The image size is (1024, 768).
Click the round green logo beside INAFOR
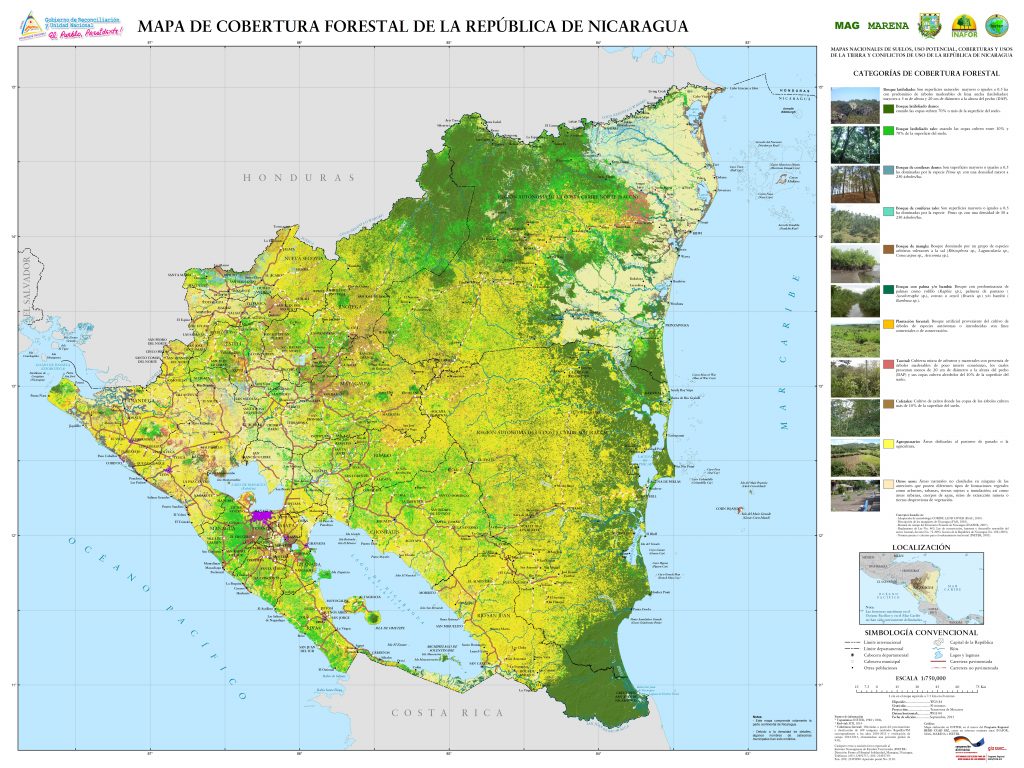point(996,25)
